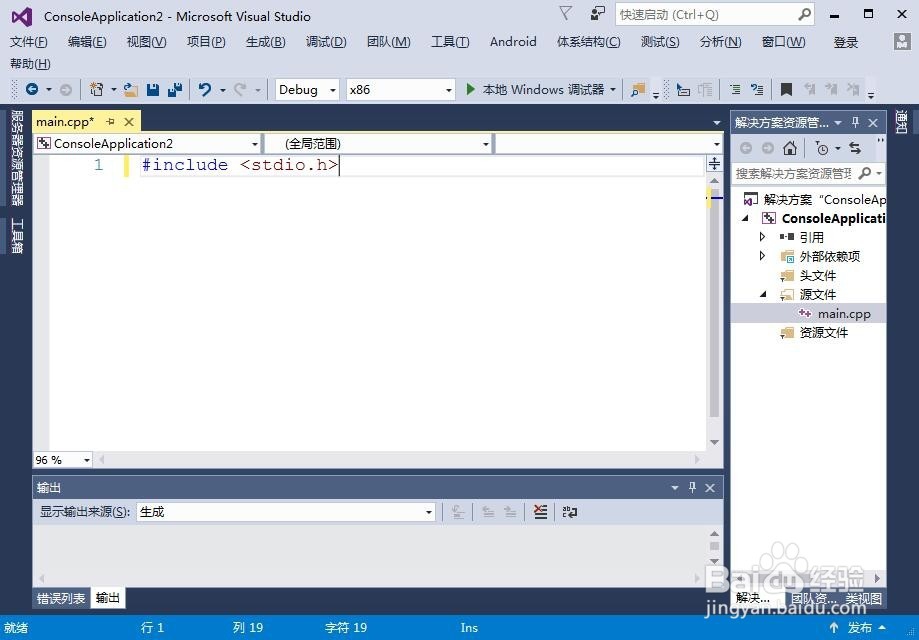Click the pin icon on main.cpp tab
The image size is (919, 640).
pyautogui.click(x=110, y=121)
